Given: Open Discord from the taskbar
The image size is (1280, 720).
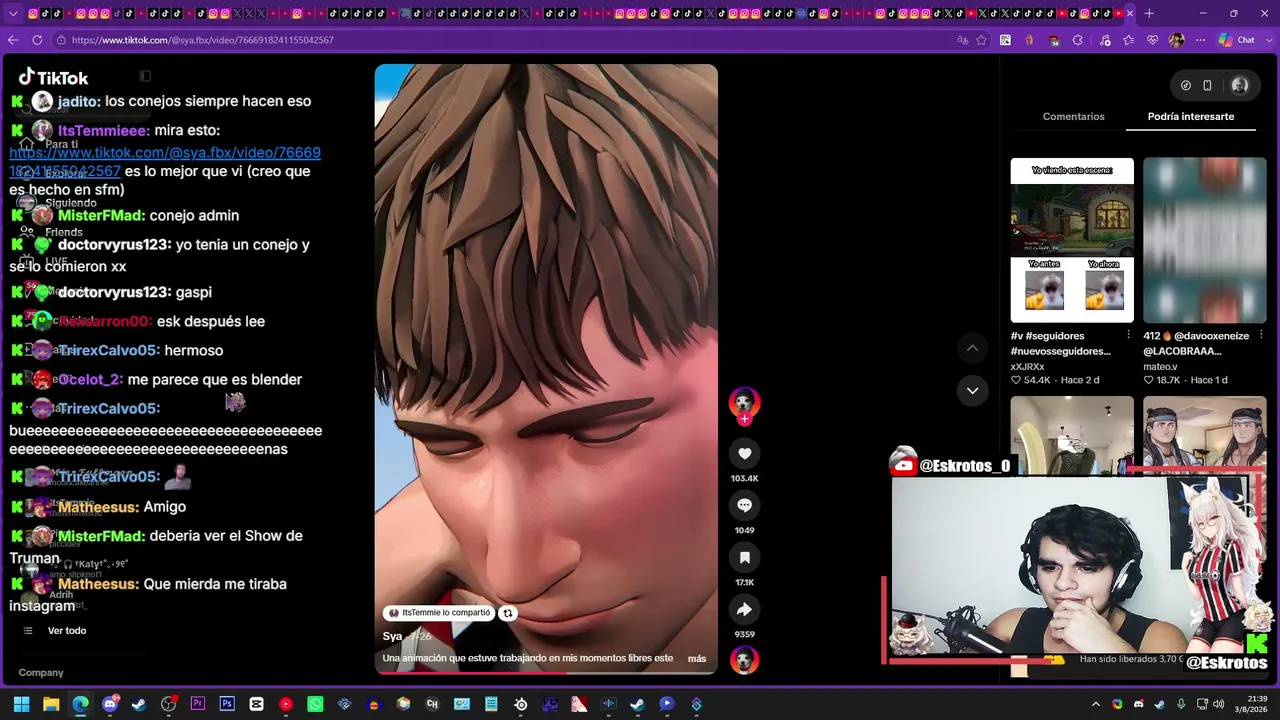Looking at the screenshot, I should (110, 705).
